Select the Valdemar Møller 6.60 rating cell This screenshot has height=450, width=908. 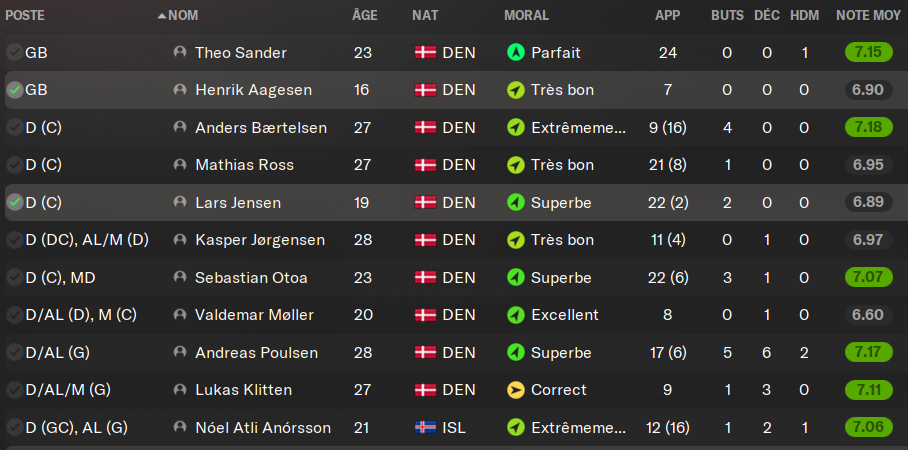(867, 315)
